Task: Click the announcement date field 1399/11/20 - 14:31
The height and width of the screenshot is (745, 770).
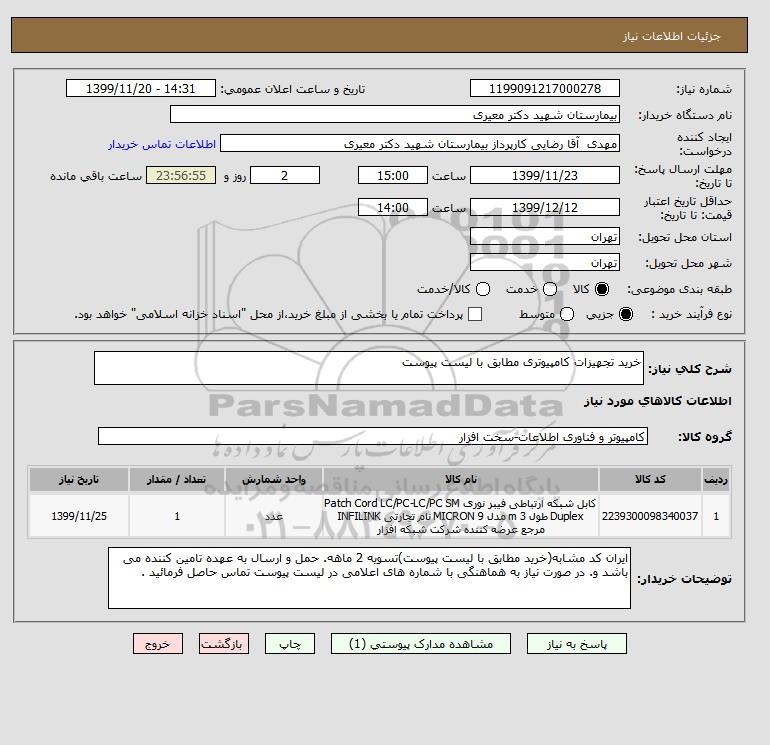Action: (141, 88)
